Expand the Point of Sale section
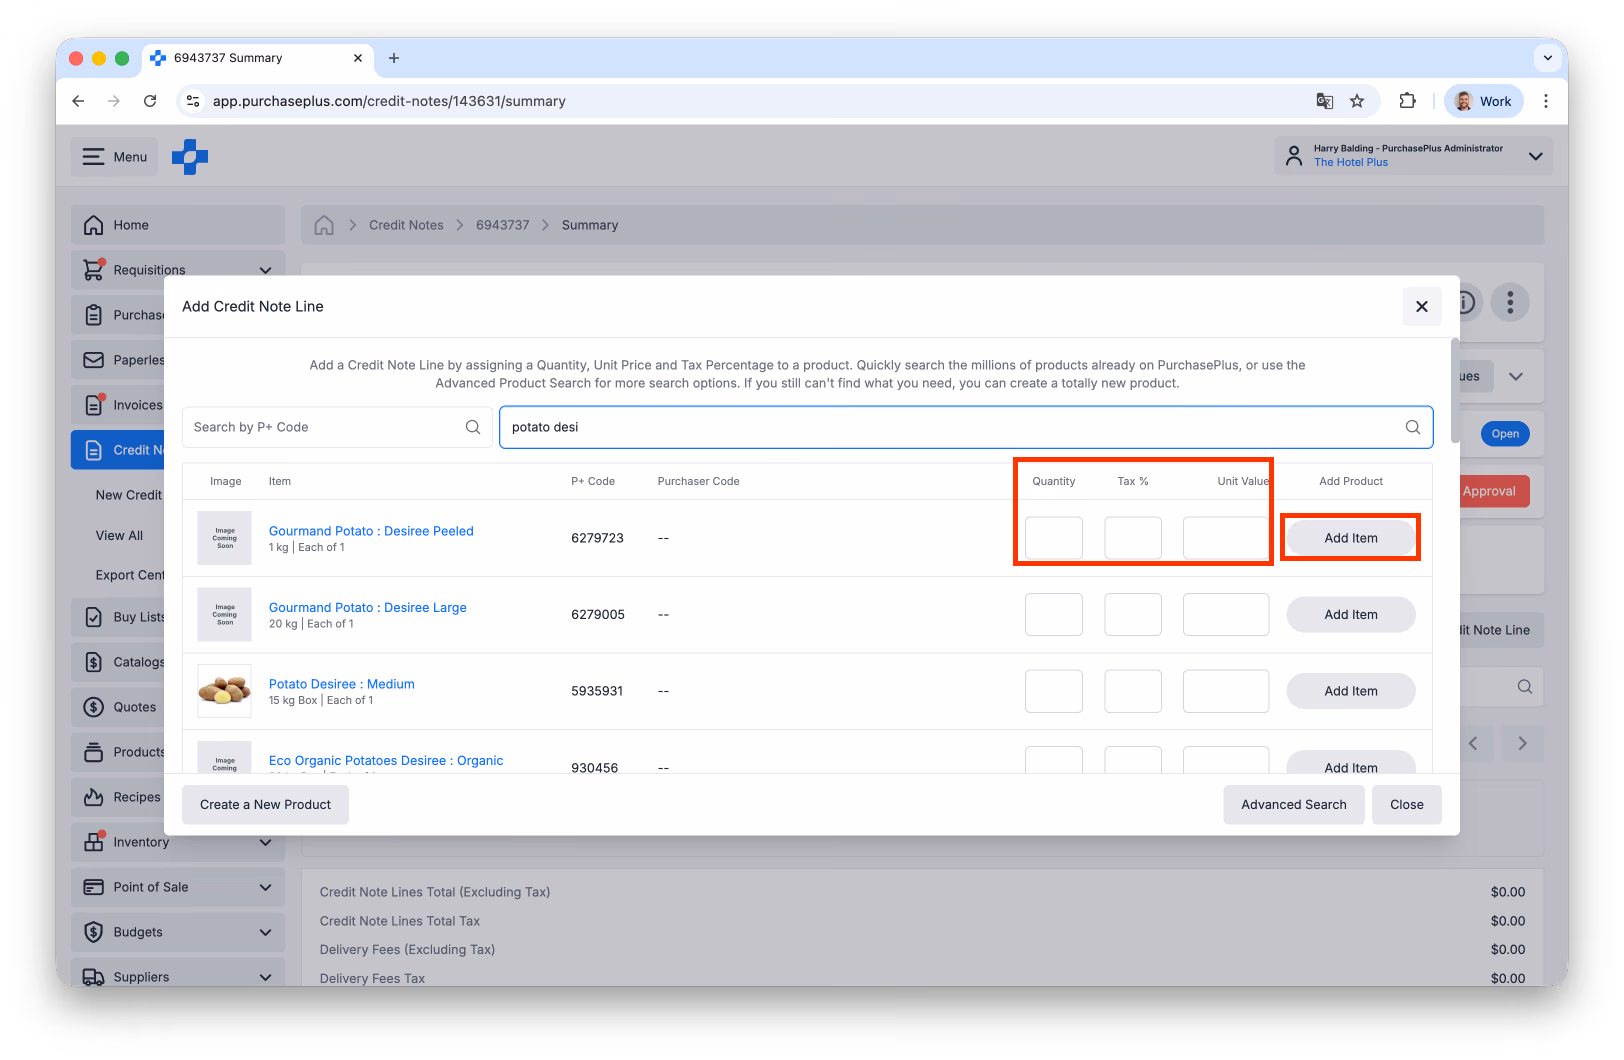Screen dimensions: 1624x1060 (x=265, y=887)
